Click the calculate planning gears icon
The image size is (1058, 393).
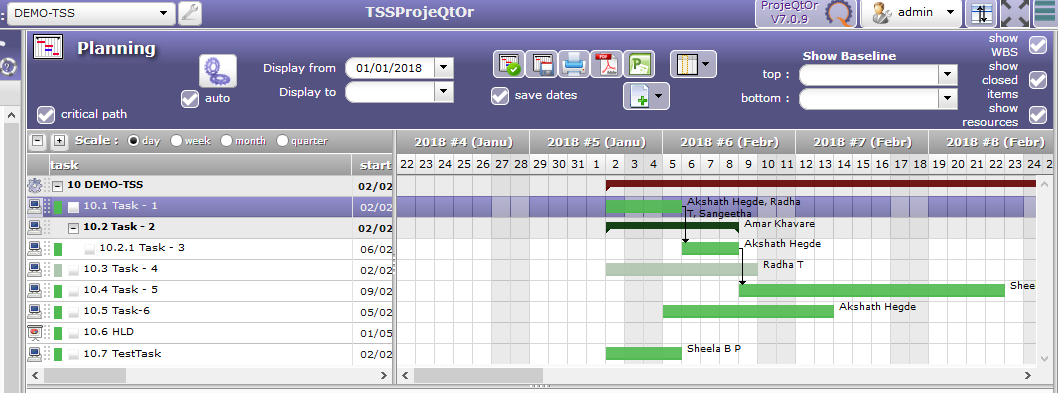click(x=217, y=71)
